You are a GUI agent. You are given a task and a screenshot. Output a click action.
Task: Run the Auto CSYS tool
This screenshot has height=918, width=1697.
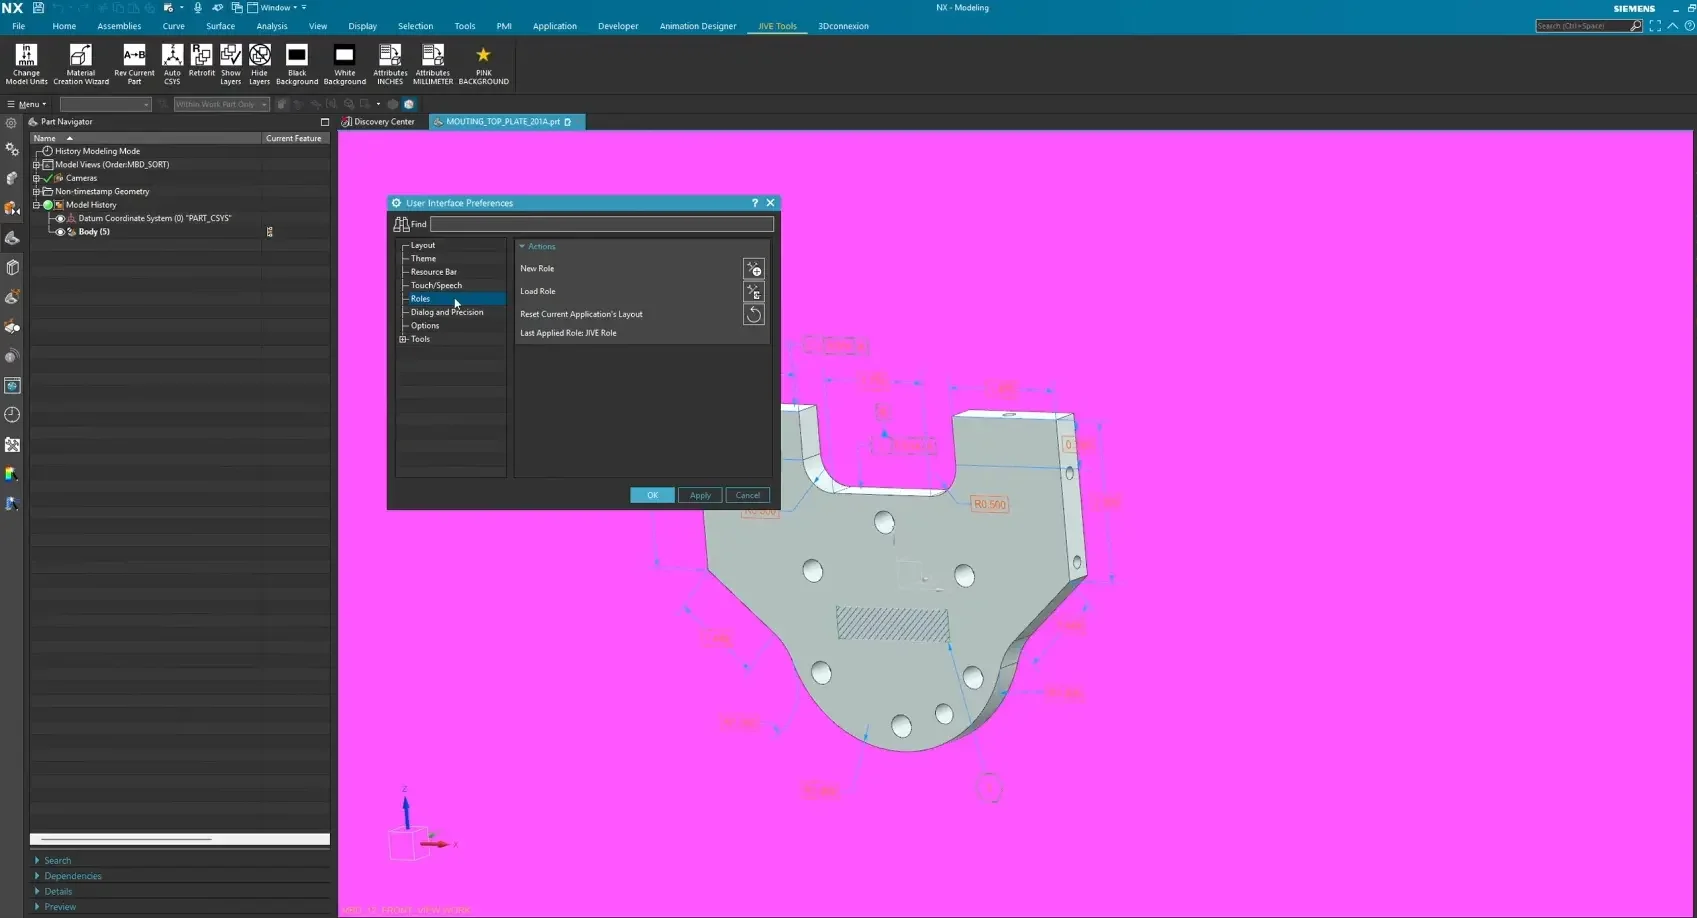coord(172,64)
